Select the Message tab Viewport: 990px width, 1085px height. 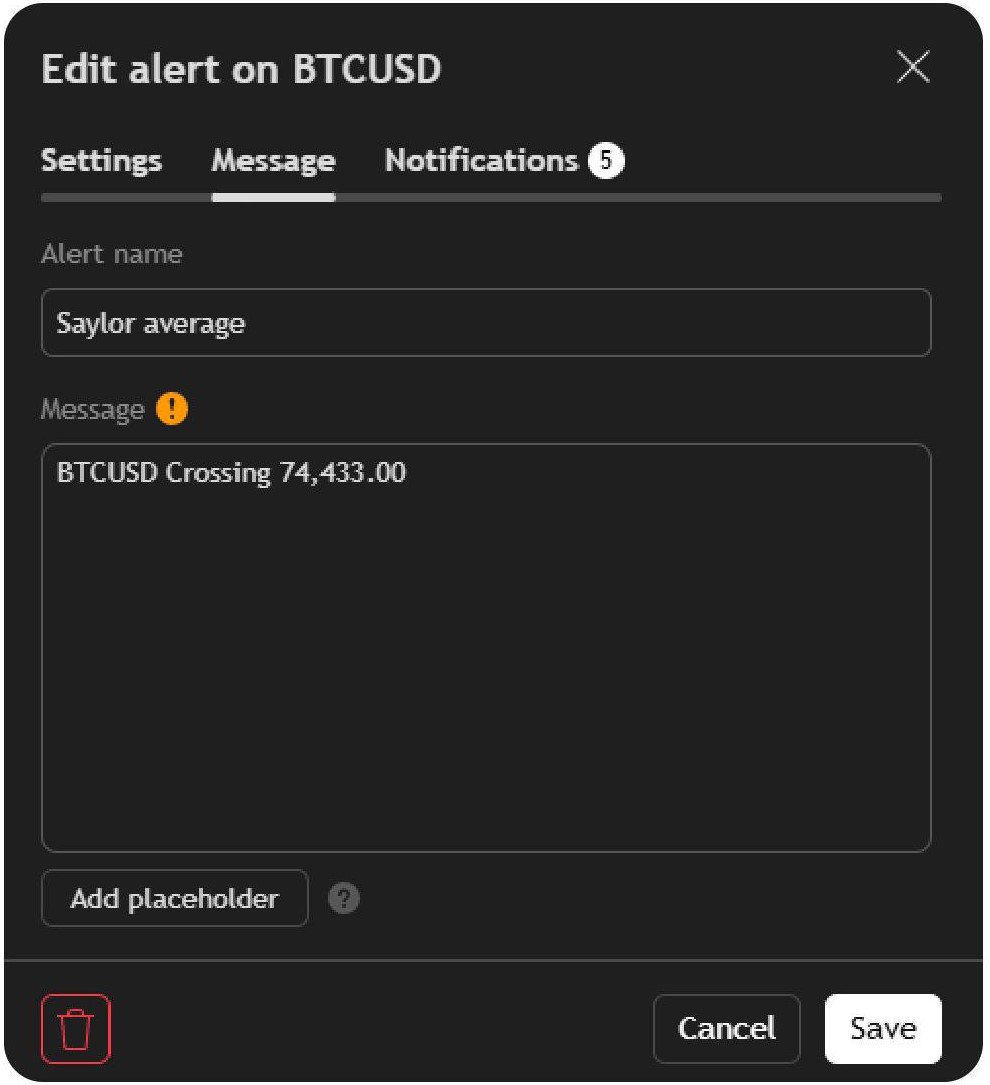pyautogui.click(x=273, y=161)
